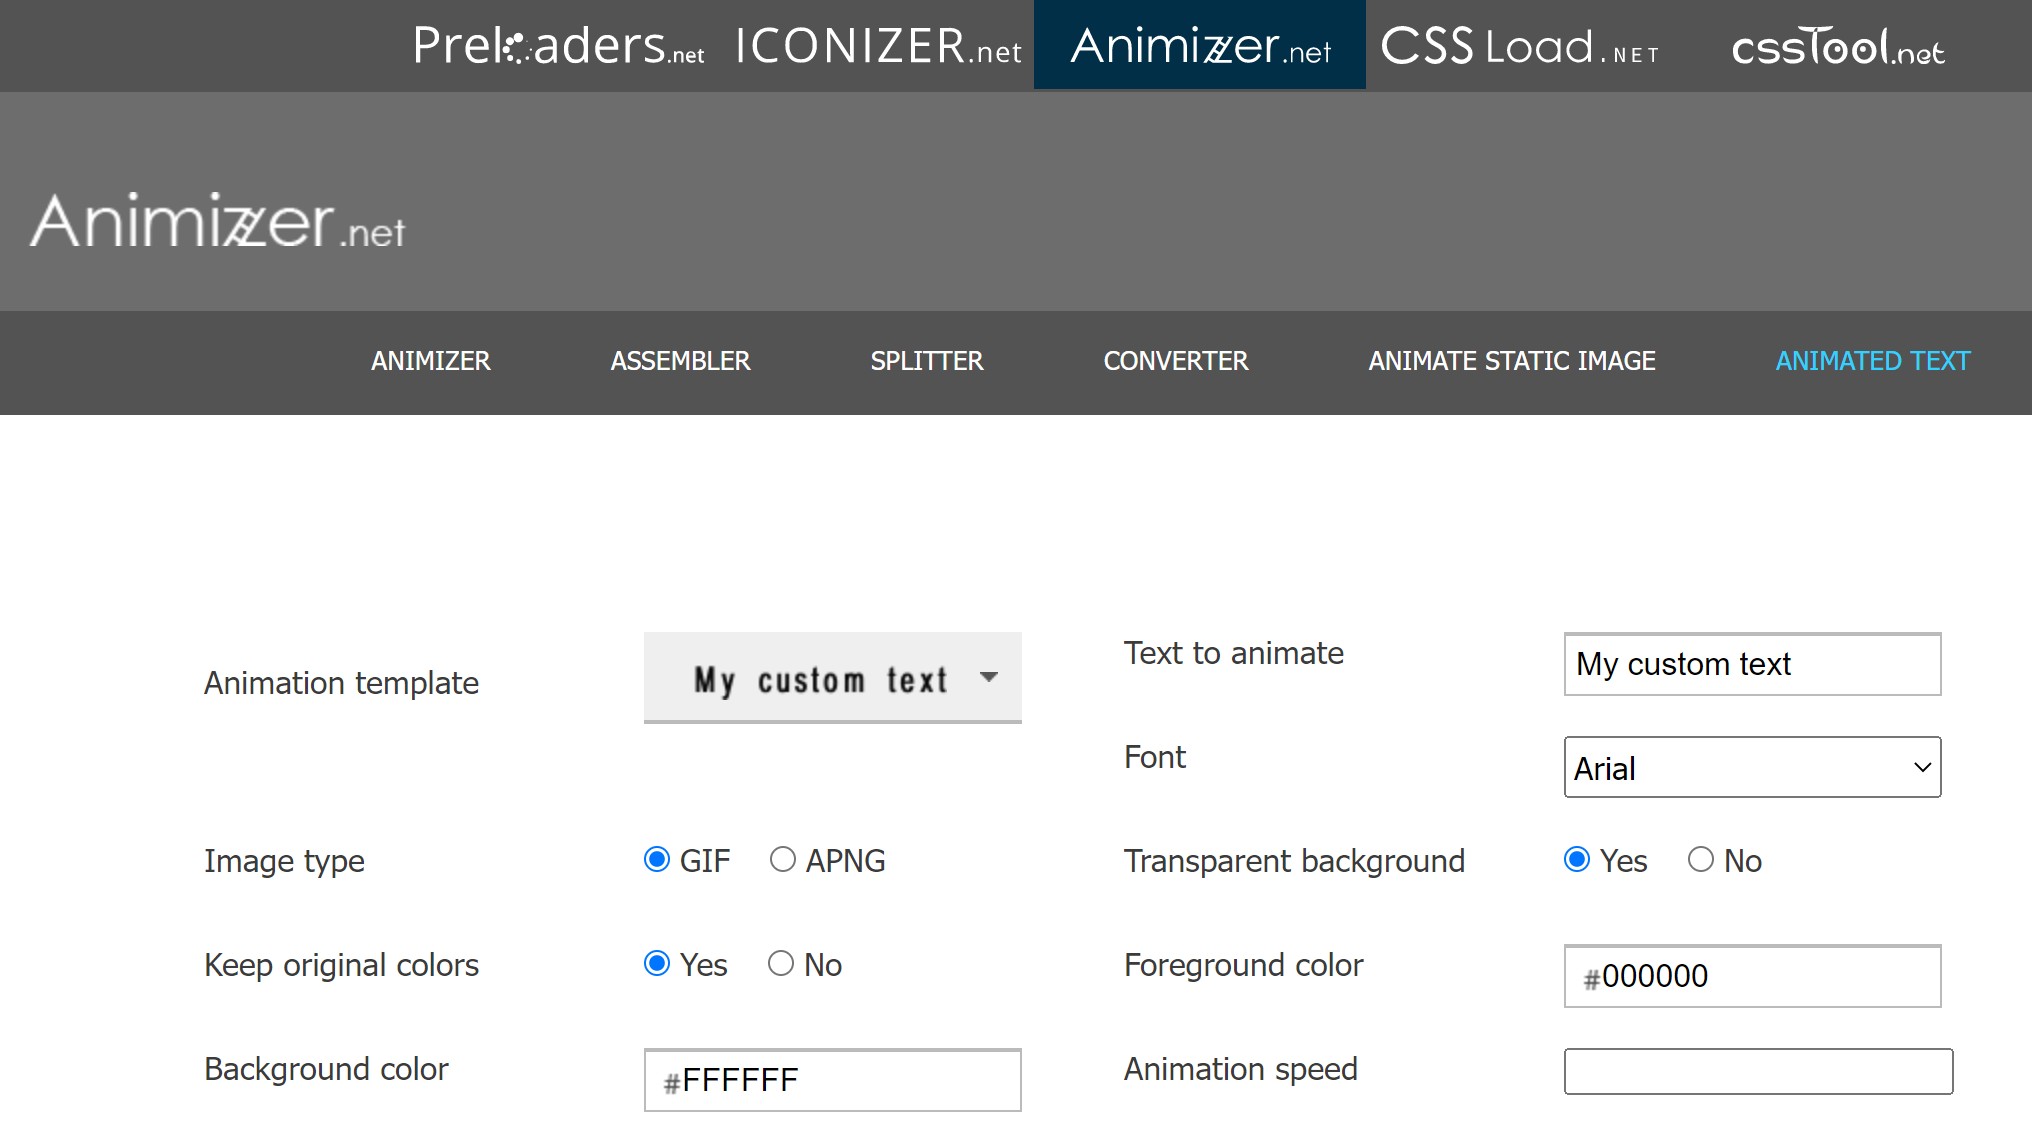The width and height of the screenshot is (2032, 1144).
Task: Open the Font dropdown showing Arial
Action: [x=1752, y=767]
